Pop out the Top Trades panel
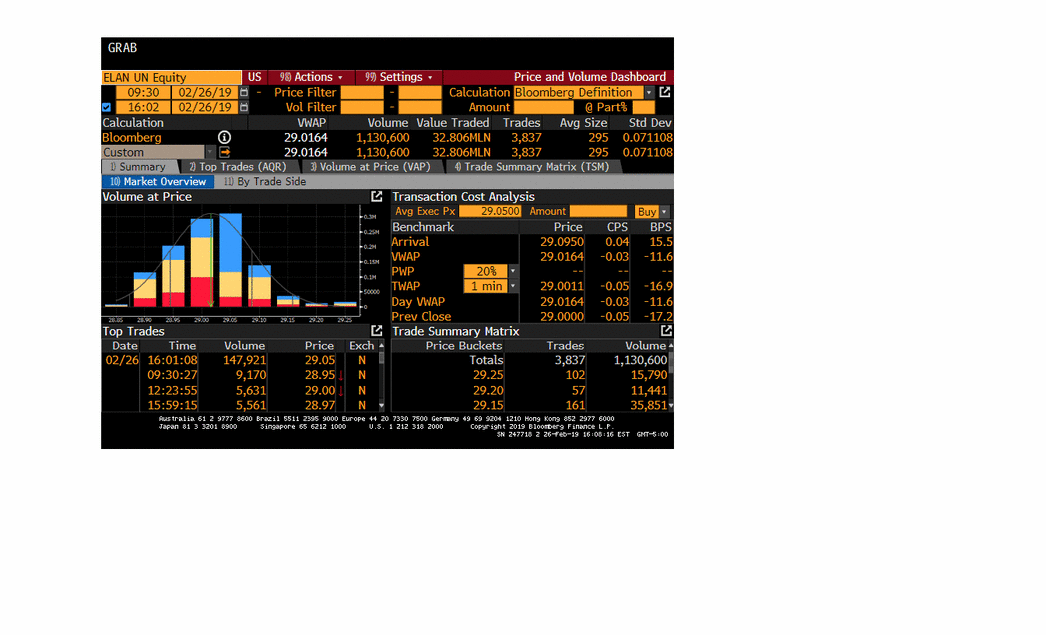 377,331
